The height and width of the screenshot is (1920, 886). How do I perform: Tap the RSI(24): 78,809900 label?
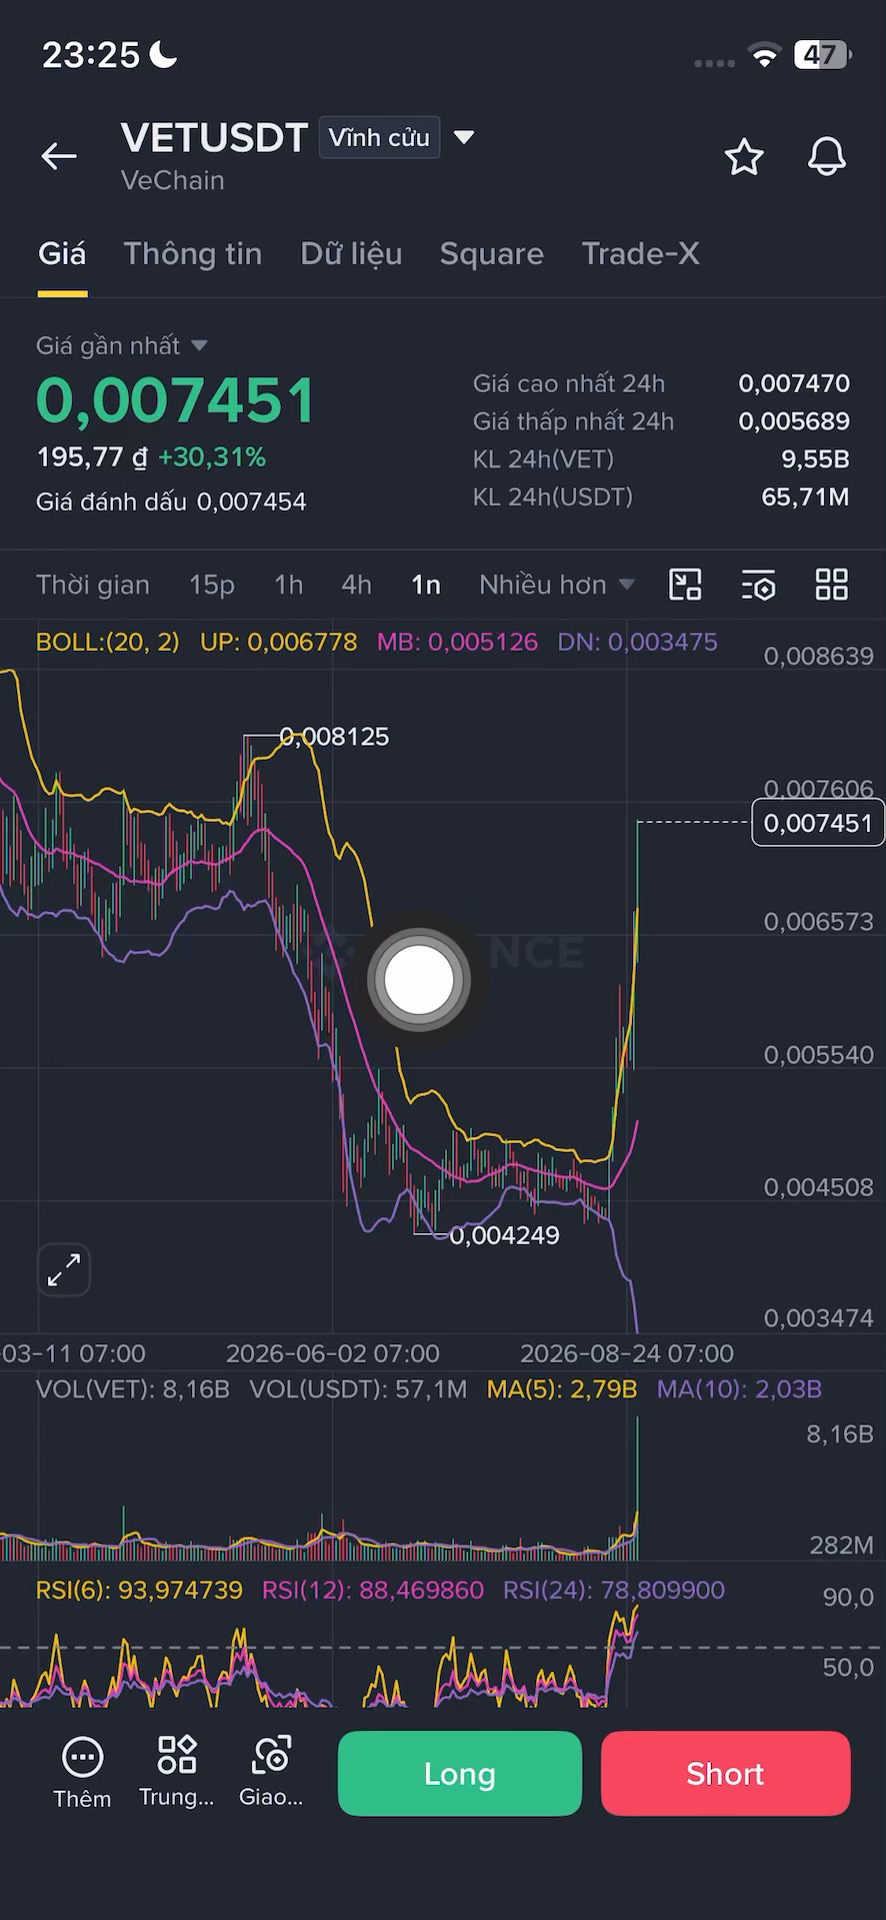tap(614, 1590)
